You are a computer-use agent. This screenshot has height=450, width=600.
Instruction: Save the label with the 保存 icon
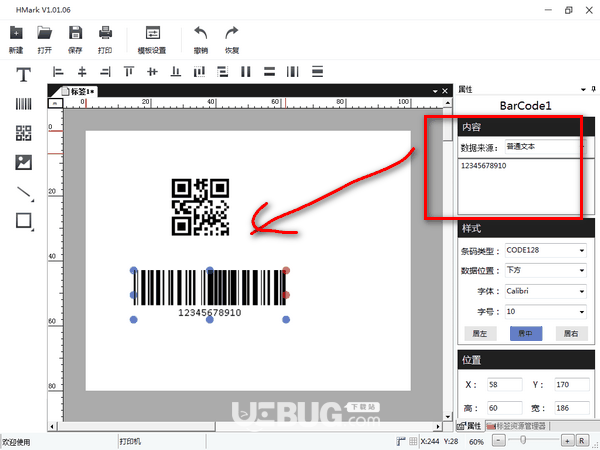(75, 33)
